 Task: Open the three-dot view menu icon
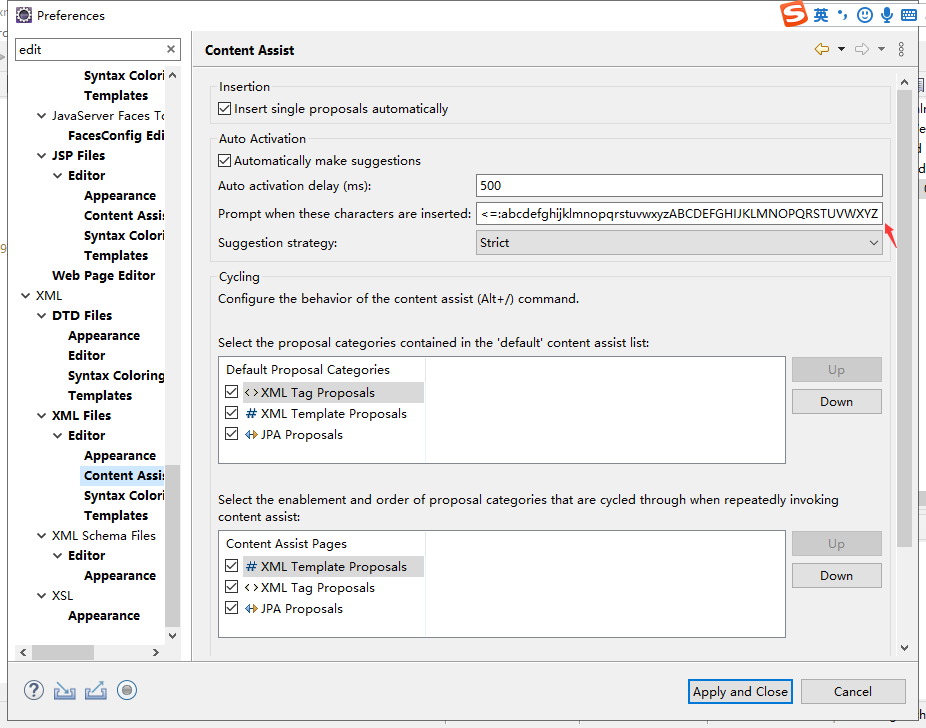(x=901, y=49)
